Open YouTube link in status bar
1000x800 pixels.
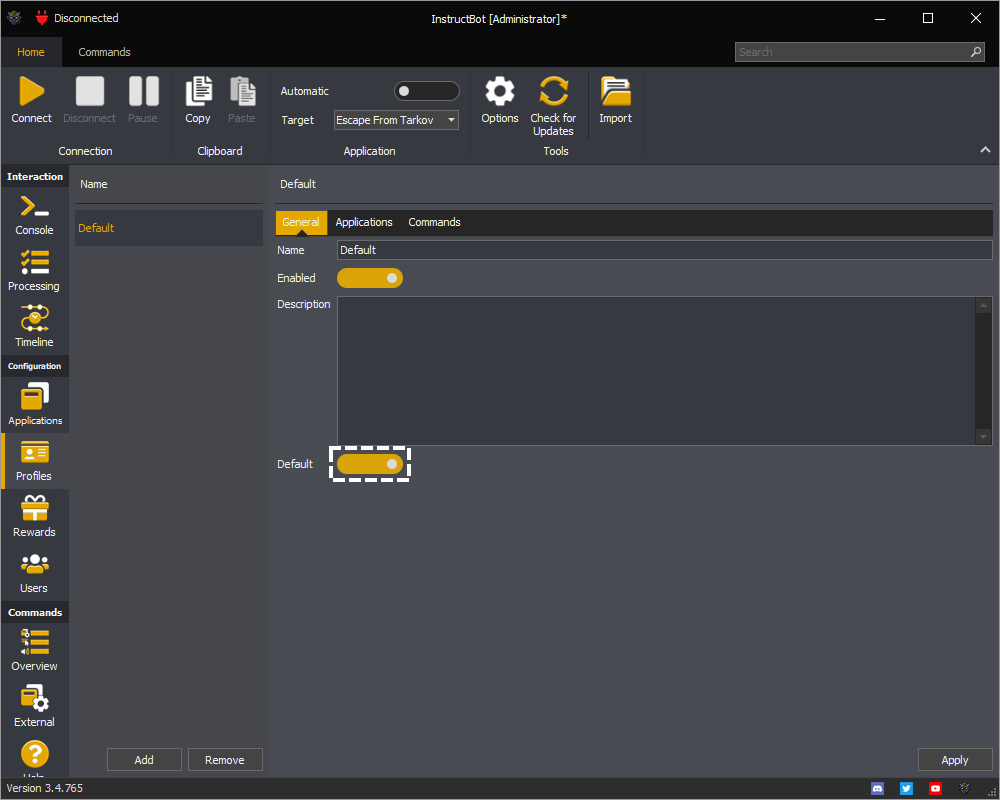tap(935, 789)
